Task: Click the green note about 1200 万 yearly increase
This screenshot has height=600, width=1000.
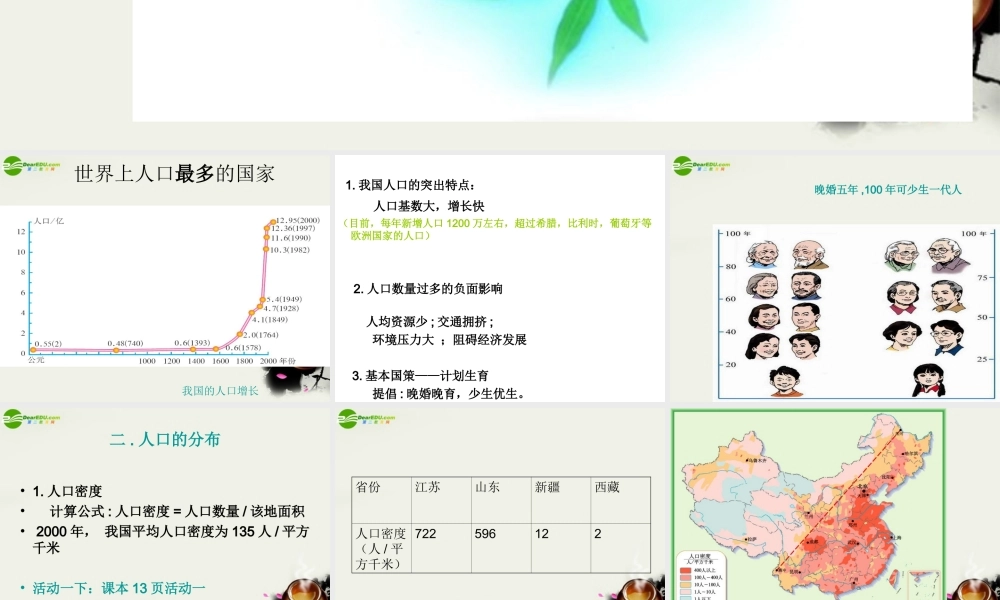Action: (497, 230)
